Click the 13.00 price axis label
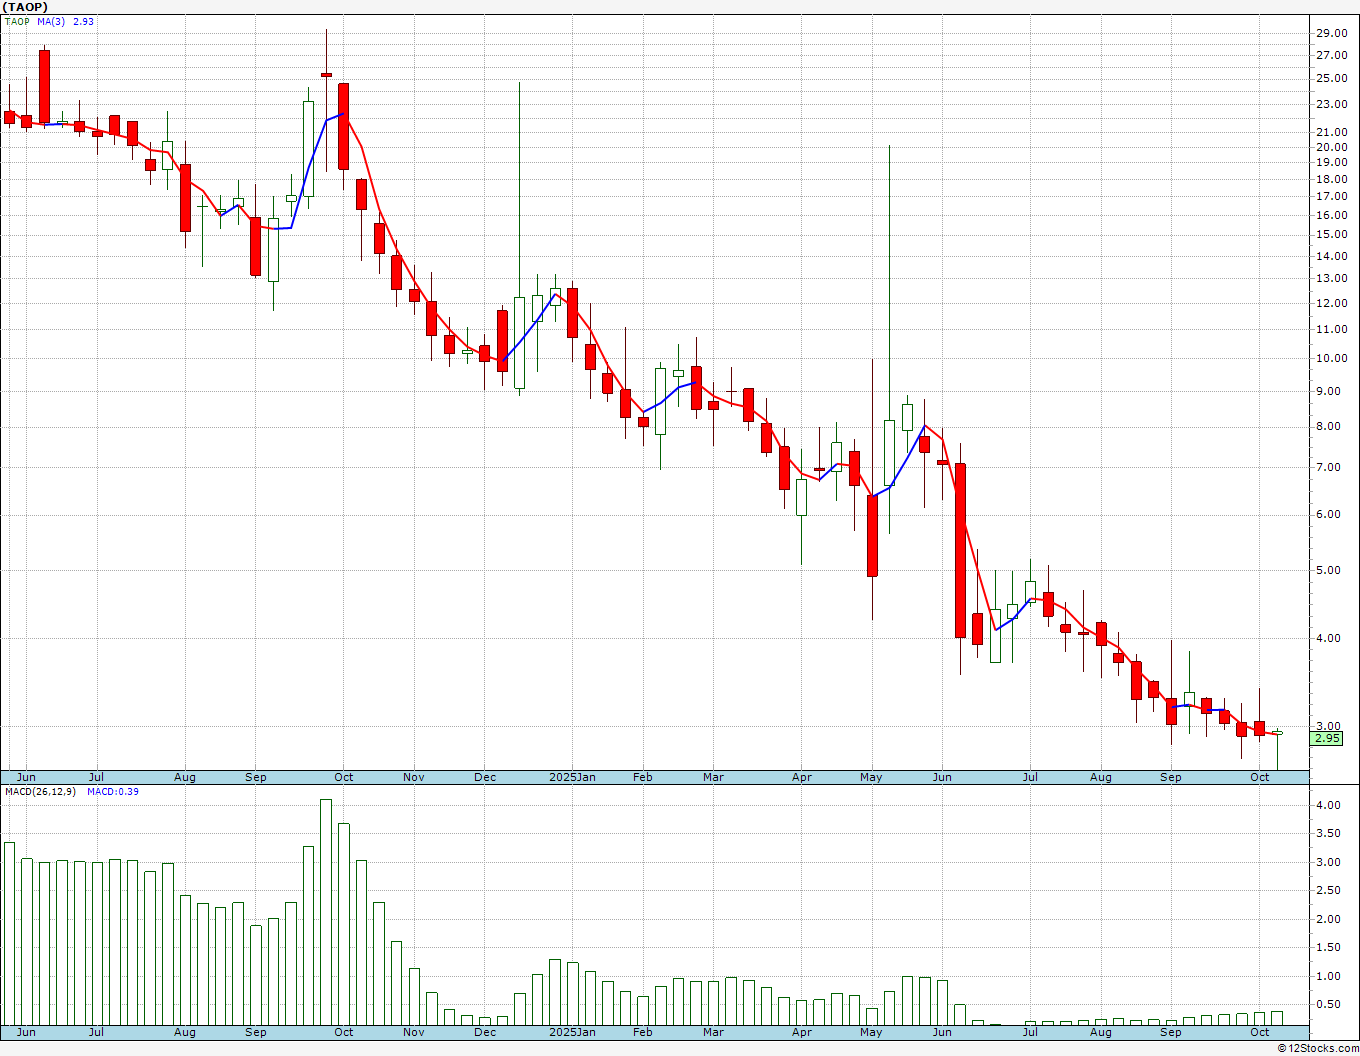The width and height of the screenshot is (1360, 1056). pyautogui.click(x=1331, y=278)
